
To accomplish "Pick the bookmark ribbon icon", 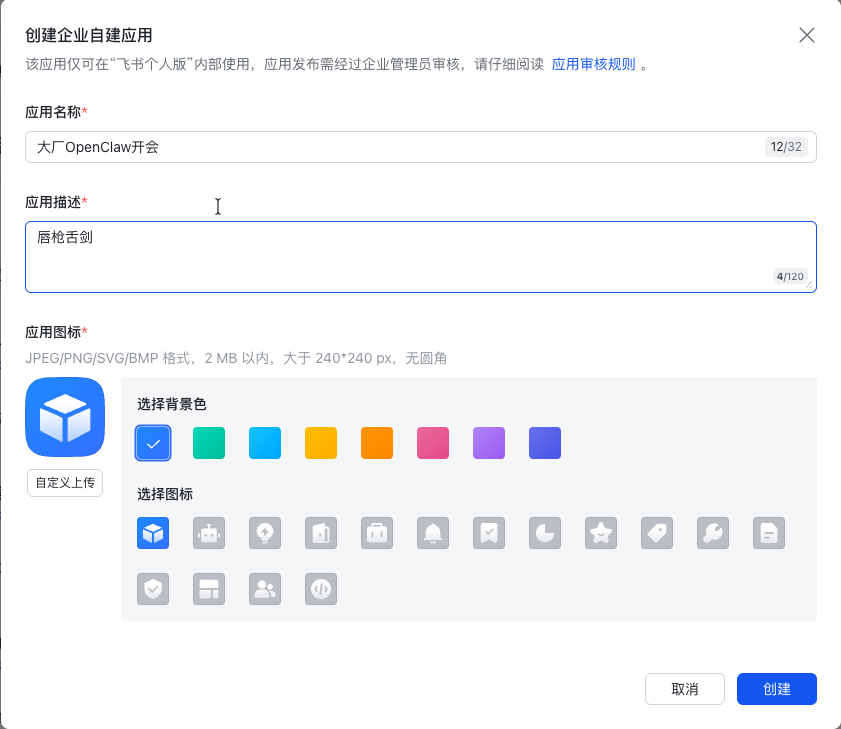I will pyautogui.click(x=489, y=533).
